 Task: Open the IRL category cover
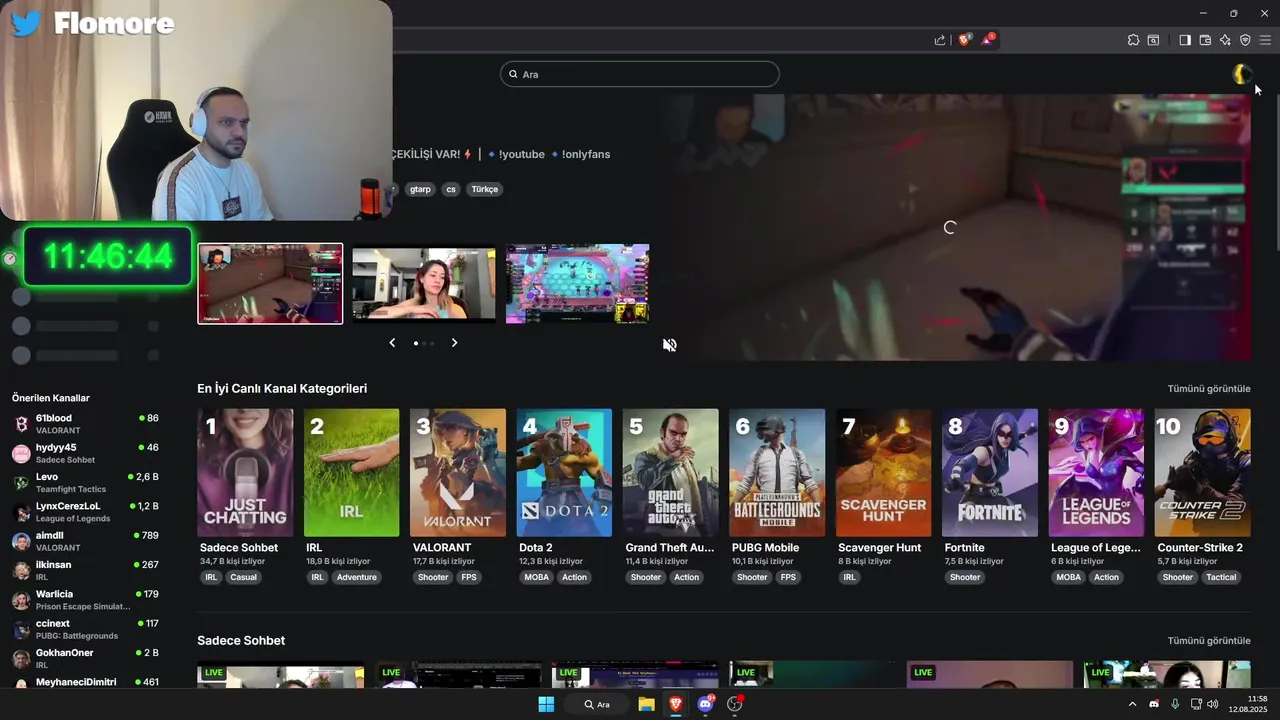click(x=351, y=472)
